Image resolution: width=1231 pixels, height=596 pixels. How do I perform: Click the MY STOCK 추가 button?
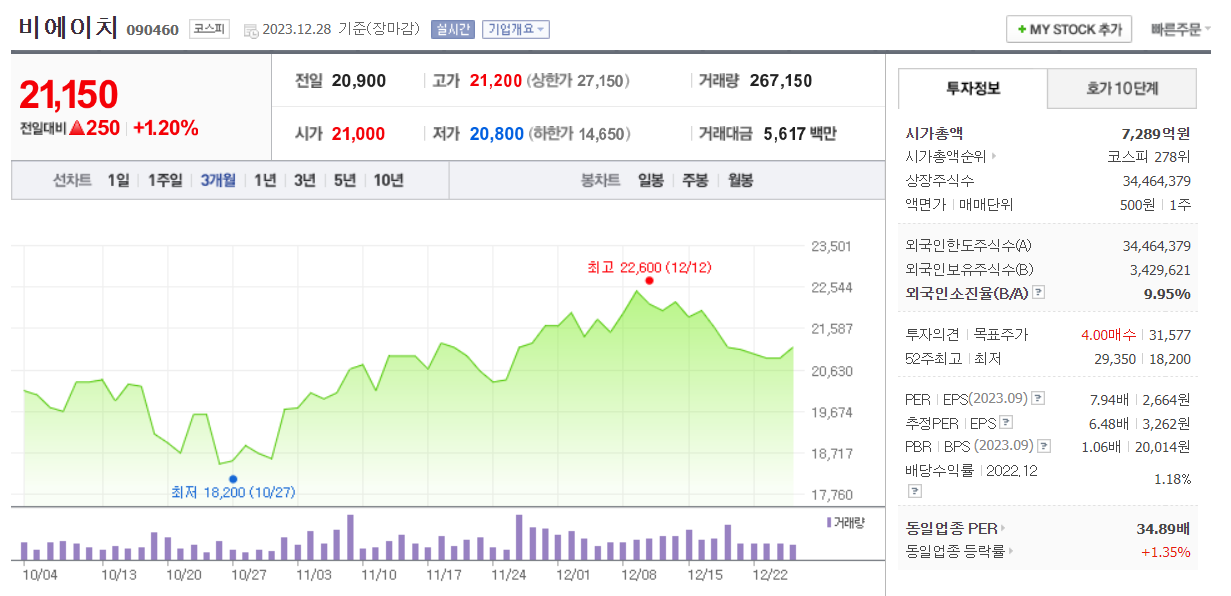click(x=1068, y=30)
